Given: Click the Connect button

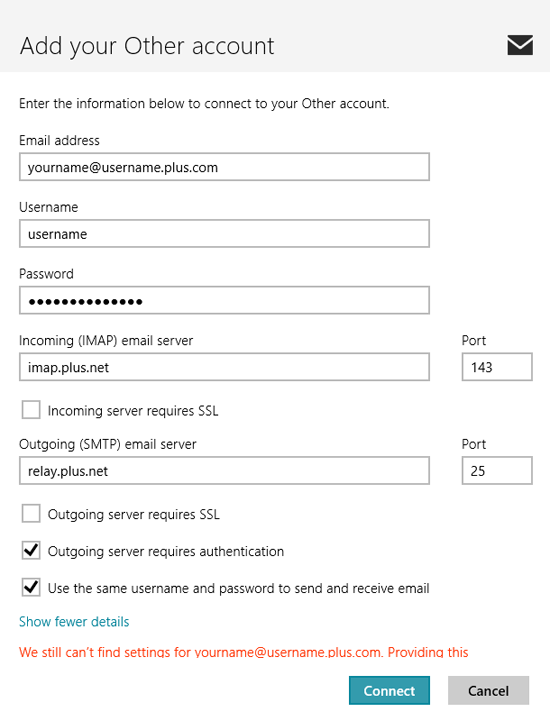Looking at the screenshot, I should (389, 690).
